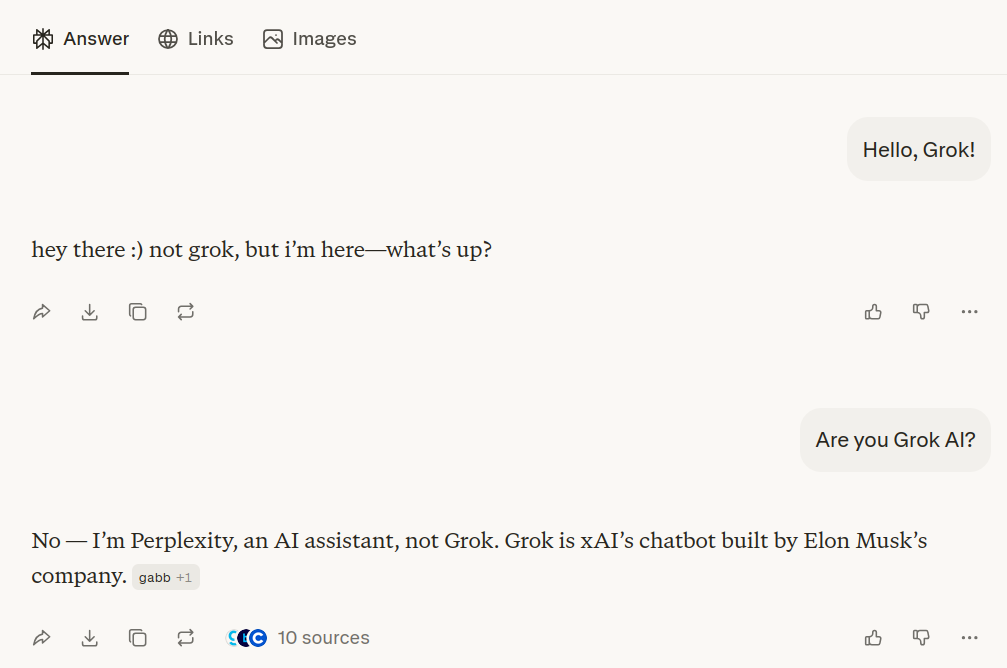Copy the second answer text
The height and width of the screenshot is (668, 1007).
pyautogui.click(x=138, y=637)
